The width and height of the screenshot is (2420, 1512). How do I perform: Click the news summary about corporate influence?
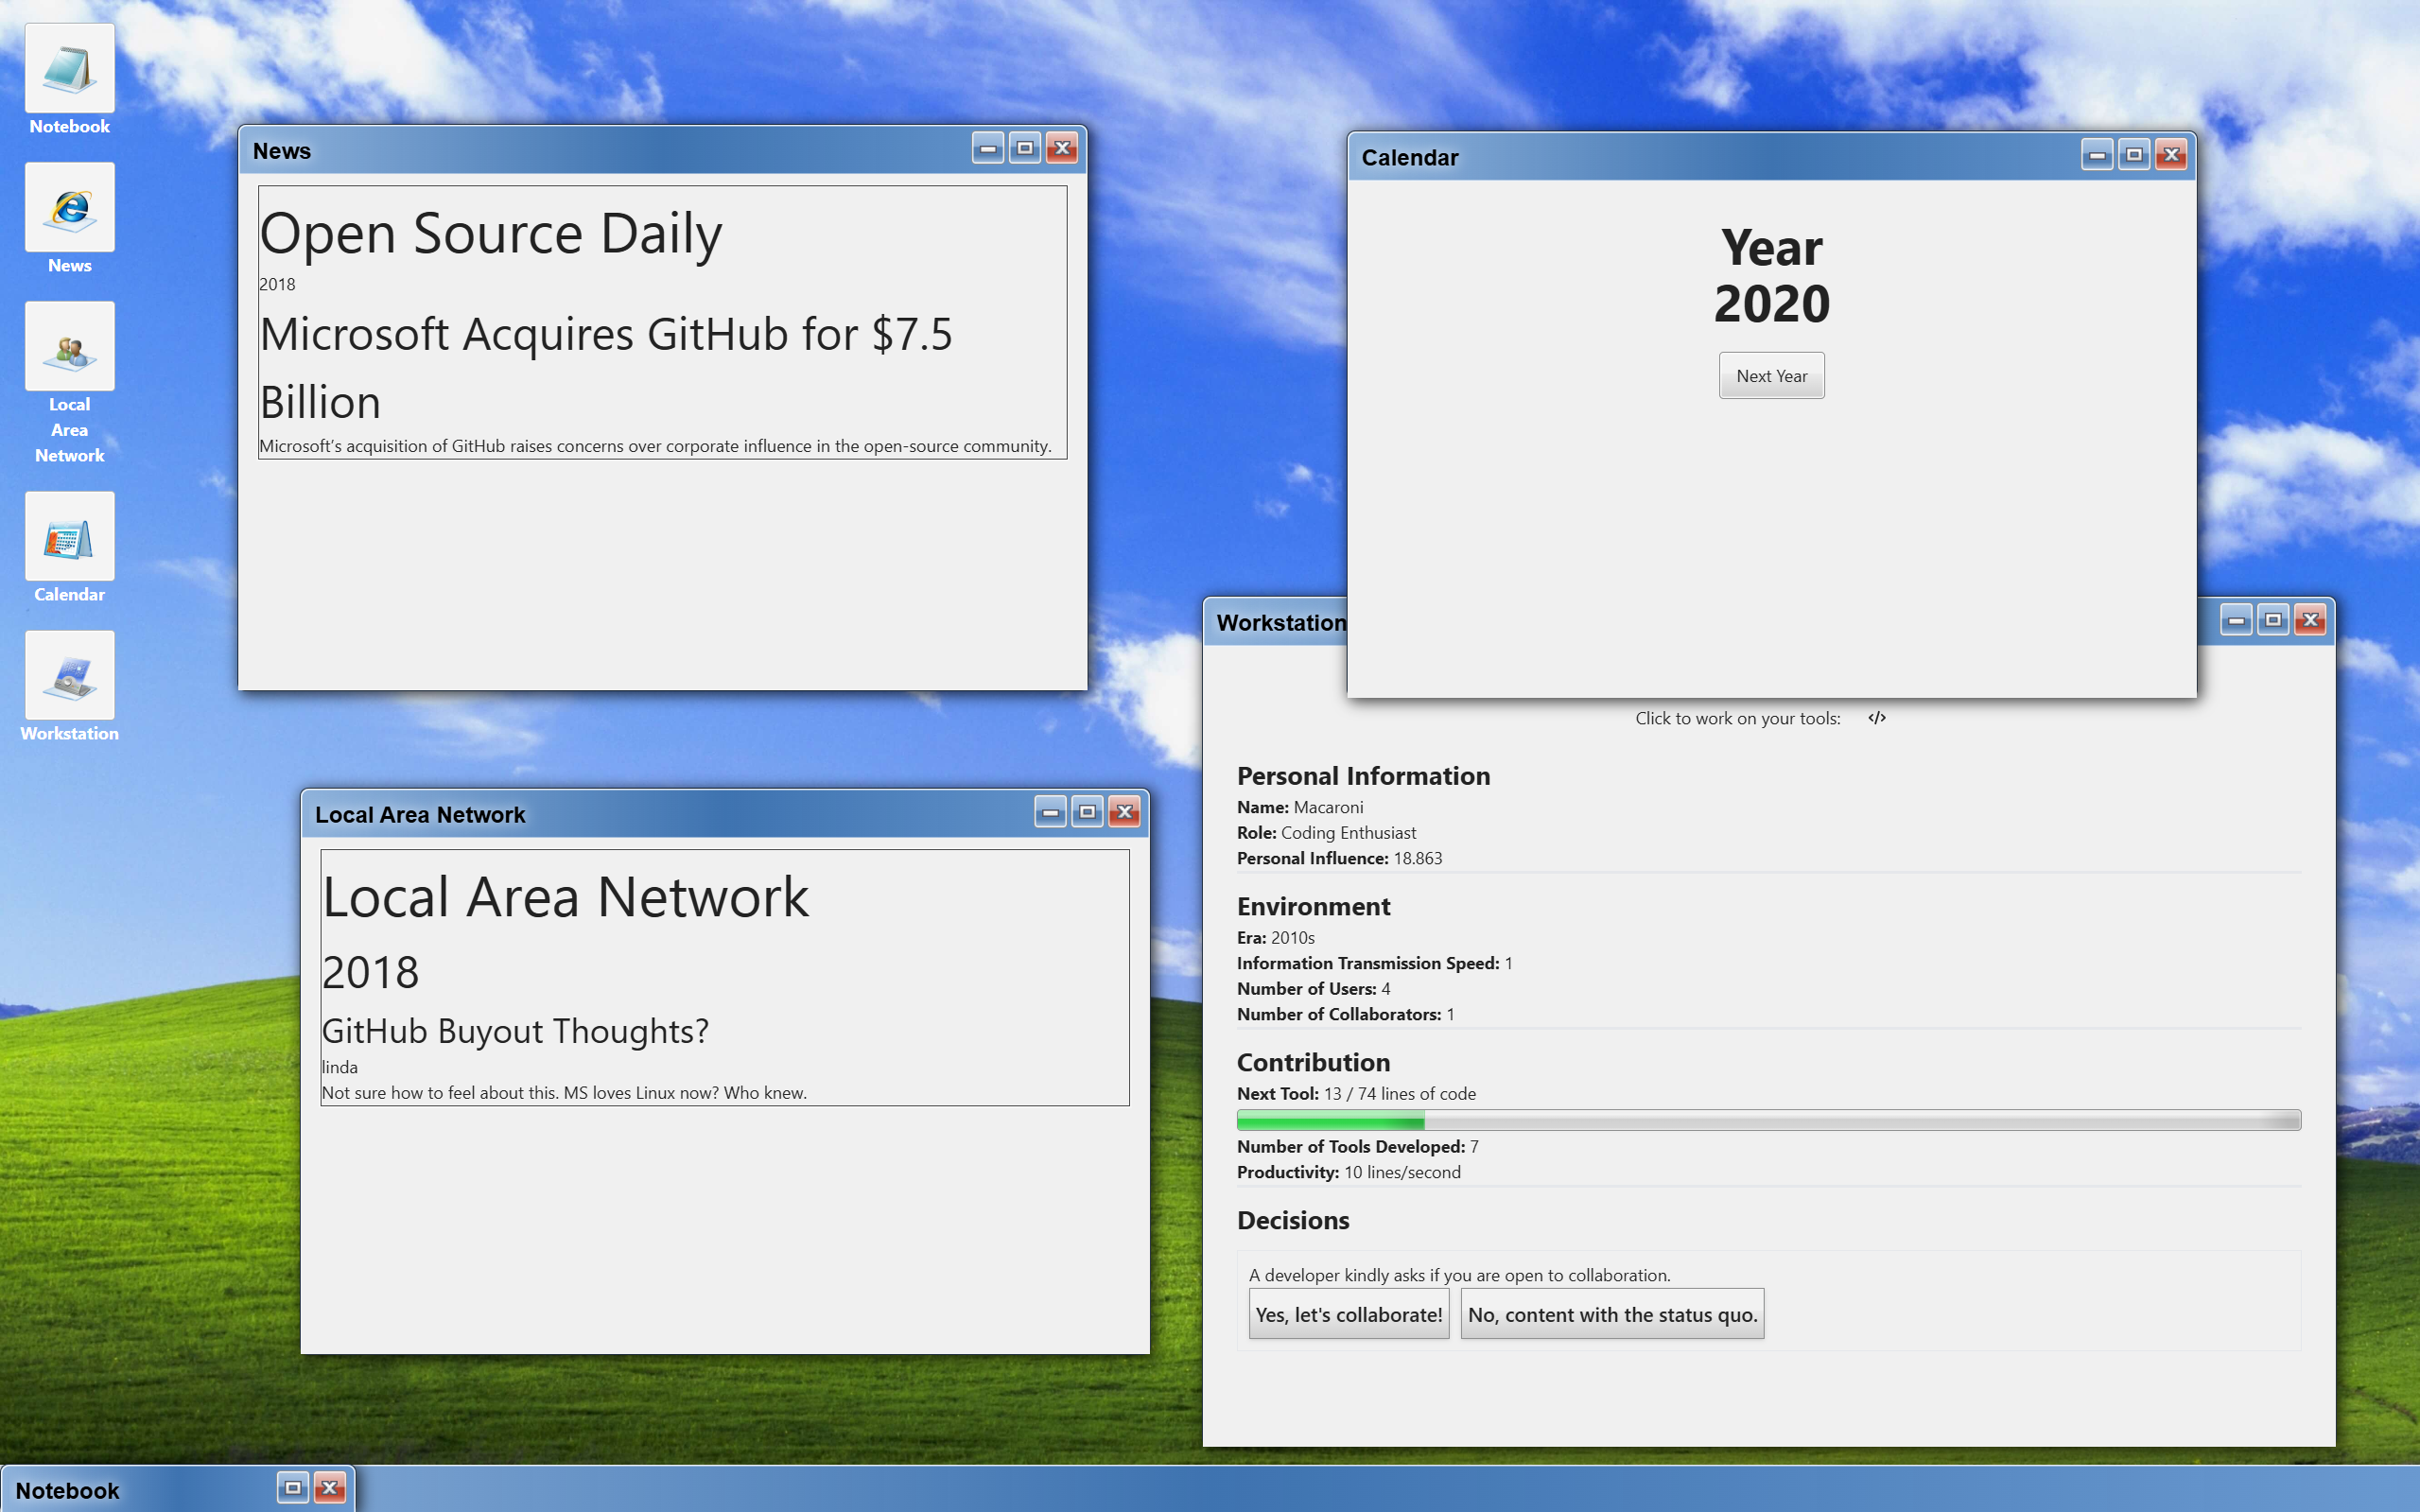click(655, 446)
